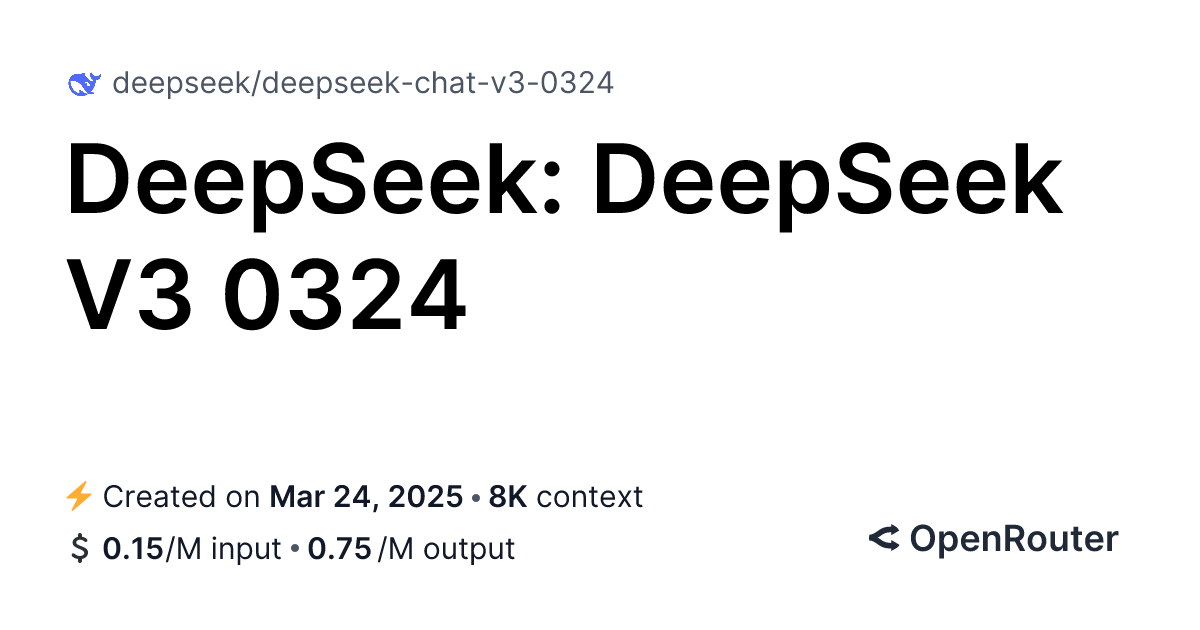The width and height of the screenshot is (1200, 630).
Task: Click "0324" in the large title
Action: click(343, 296)
